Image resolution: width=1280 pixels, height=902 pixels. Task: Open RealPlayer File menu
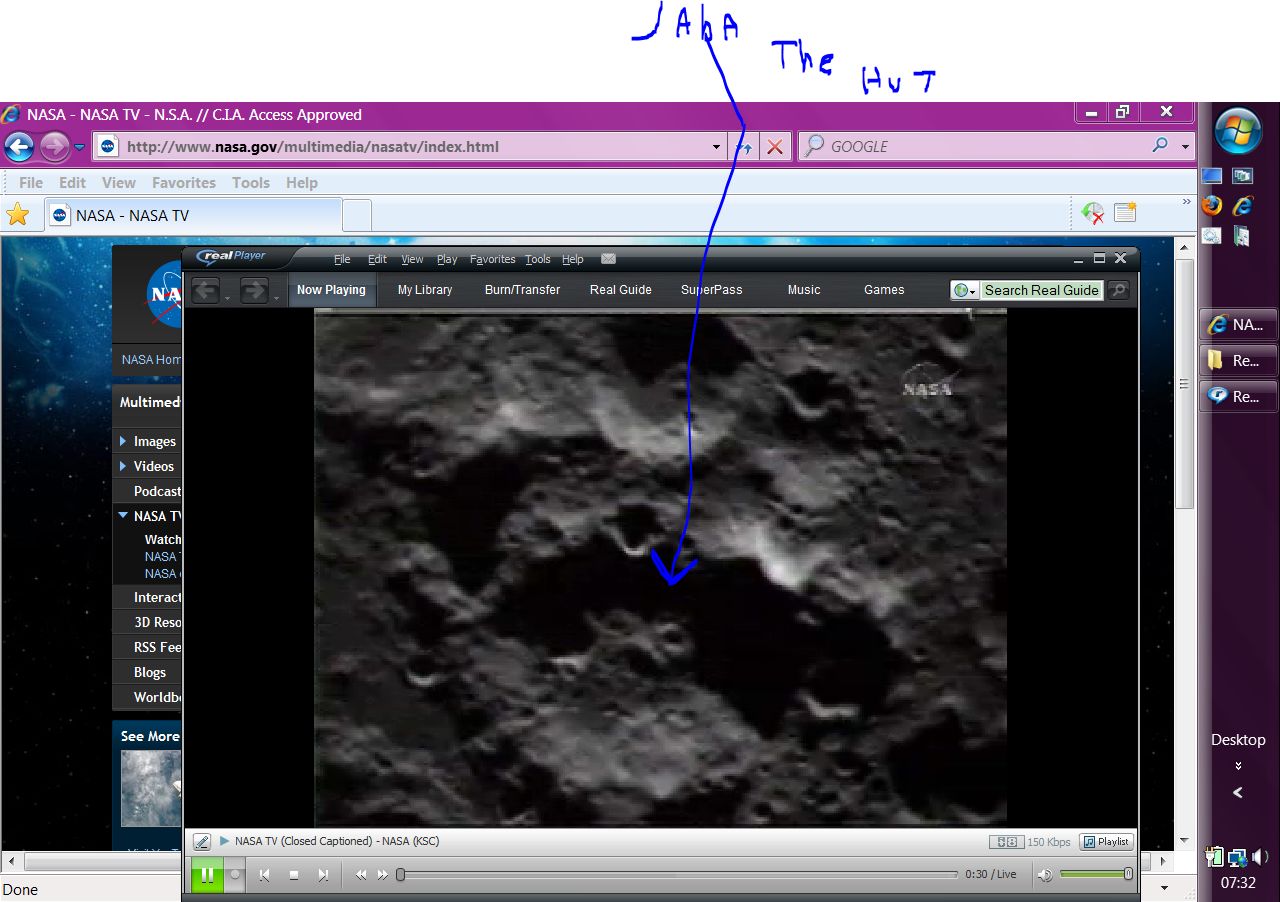[x=342, y=259]
